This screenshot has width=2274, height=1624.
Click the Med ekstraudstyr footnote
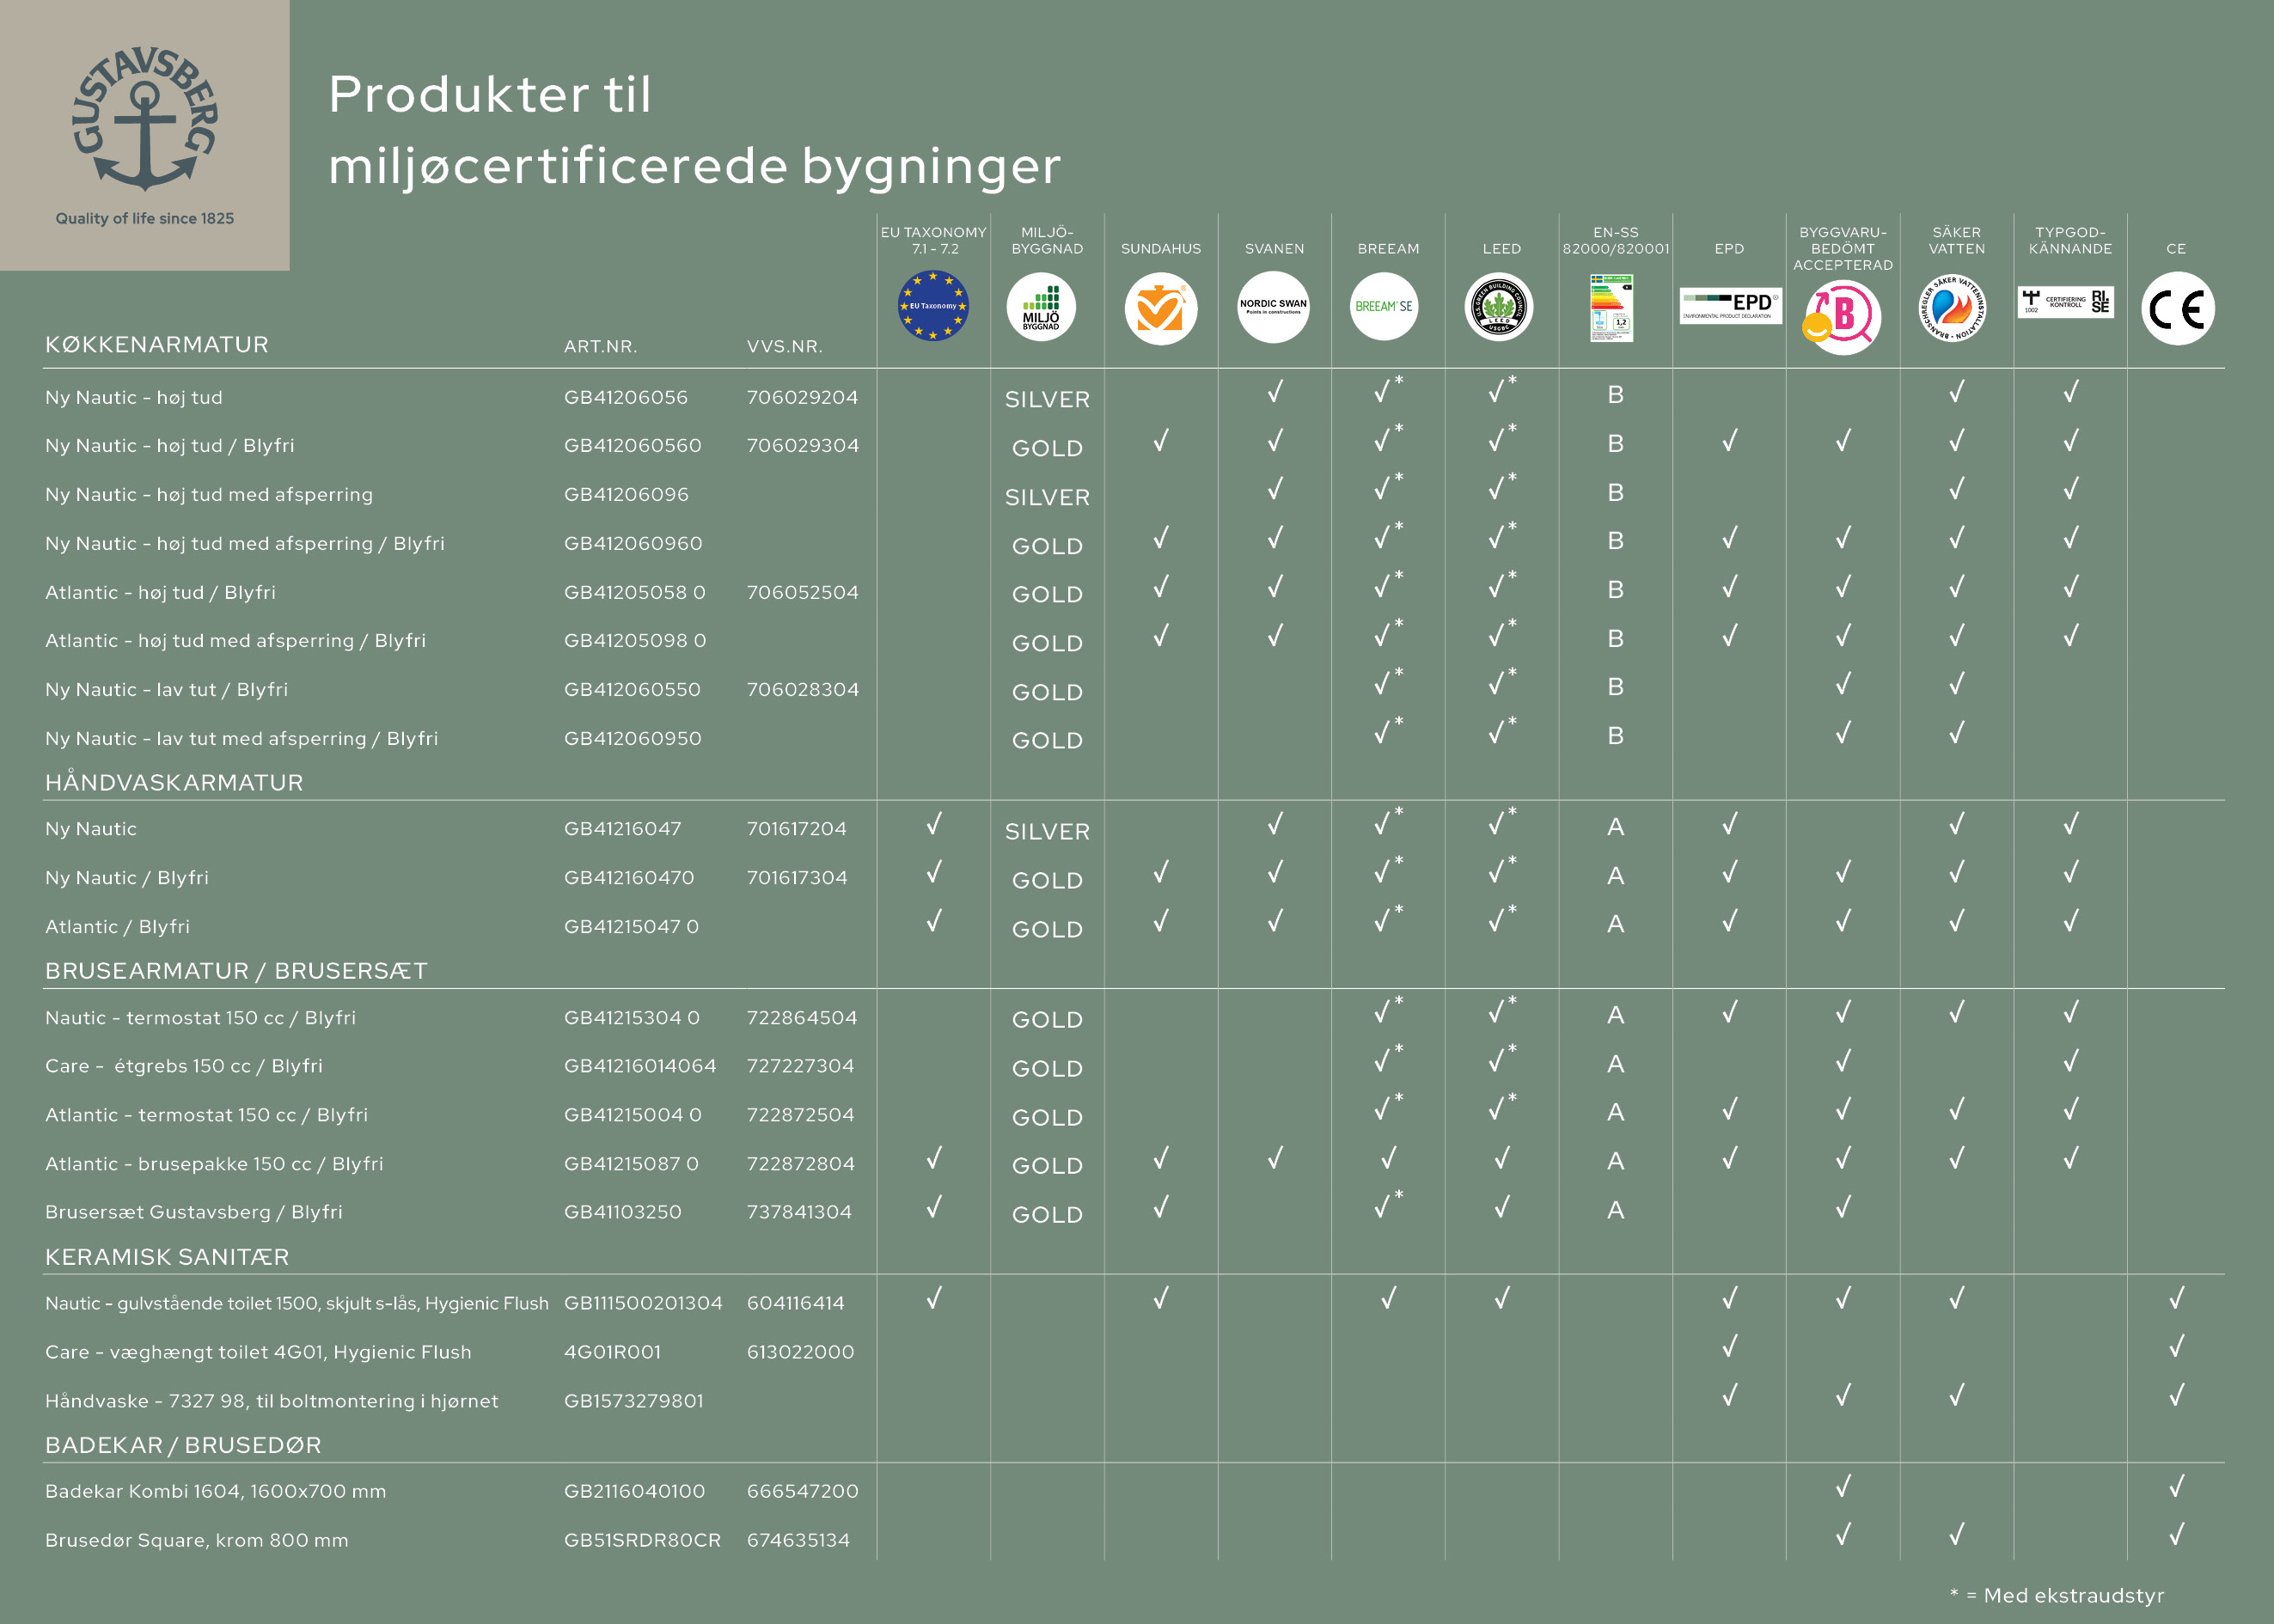(x=2057, y=1595)
